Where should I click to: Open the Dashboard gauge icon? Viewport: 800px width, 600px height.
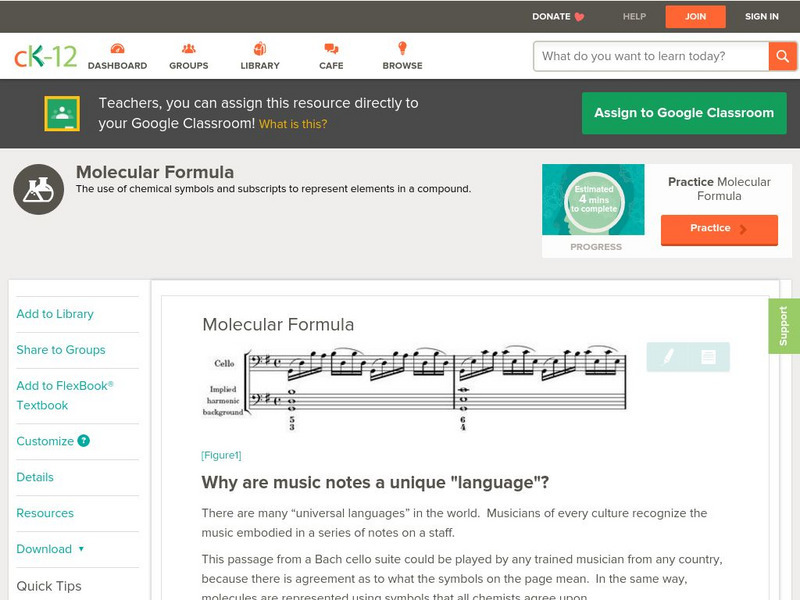coord(117,48)
